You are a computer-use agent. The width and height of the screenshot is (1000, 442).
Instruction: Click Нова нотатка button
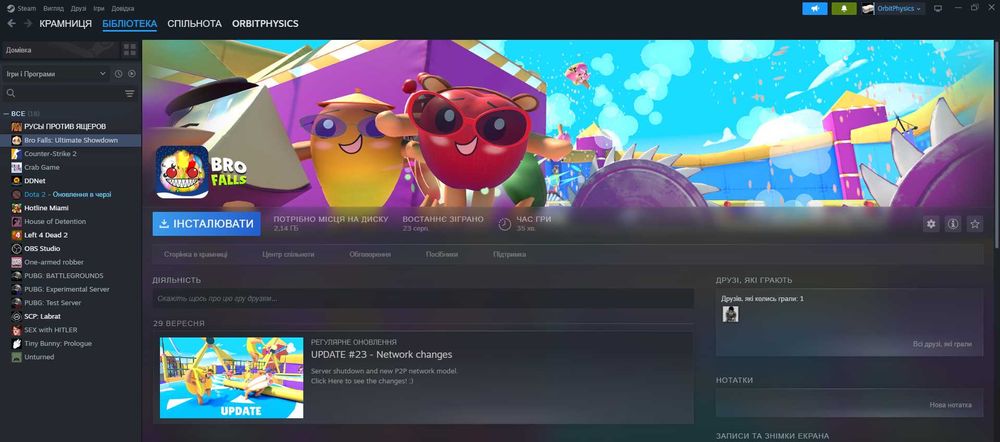click(951, 405)
